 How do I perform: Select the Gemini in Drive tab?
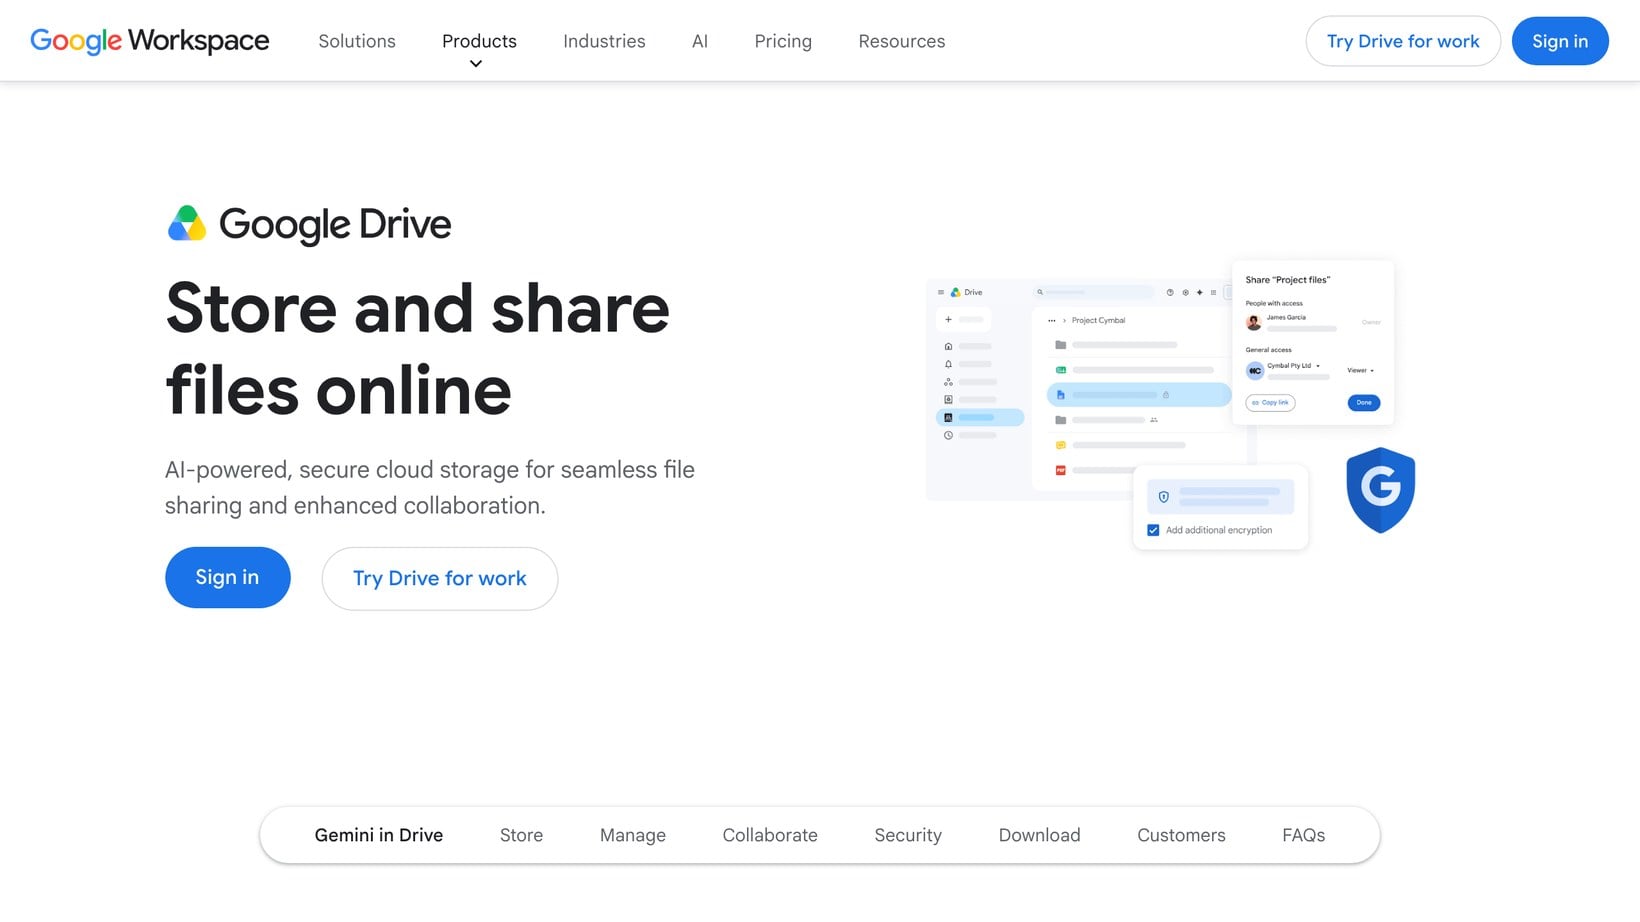(x=379, y=835)
